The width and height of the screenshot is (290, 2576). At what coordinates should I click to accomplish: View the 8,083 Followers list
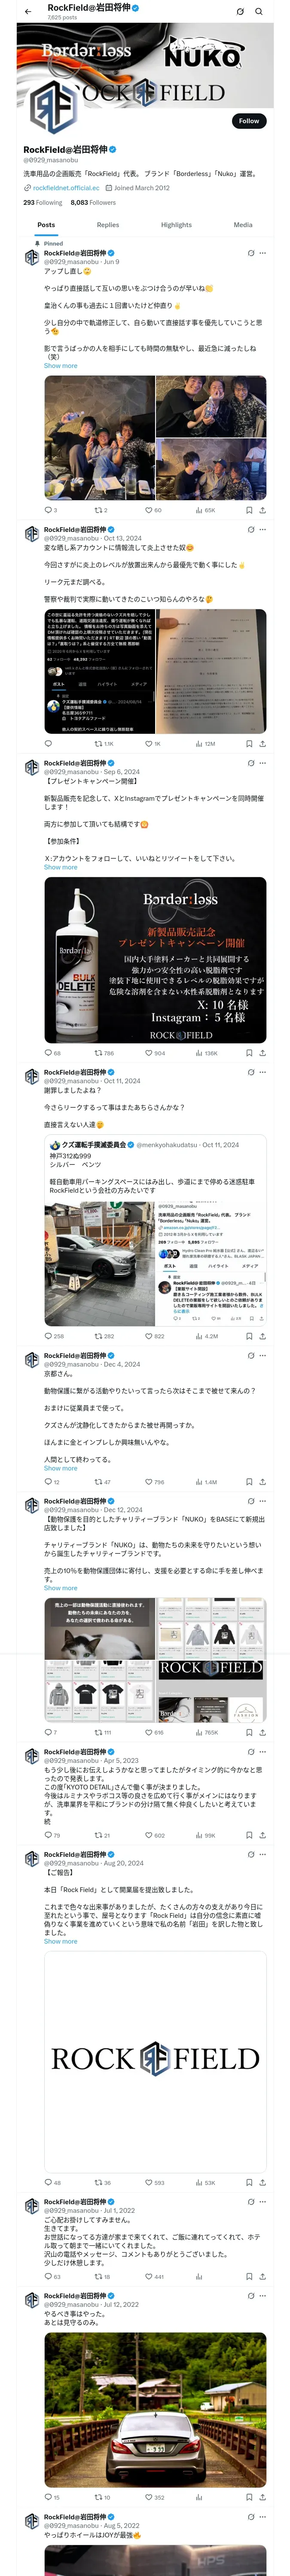(x=93, y=202)
